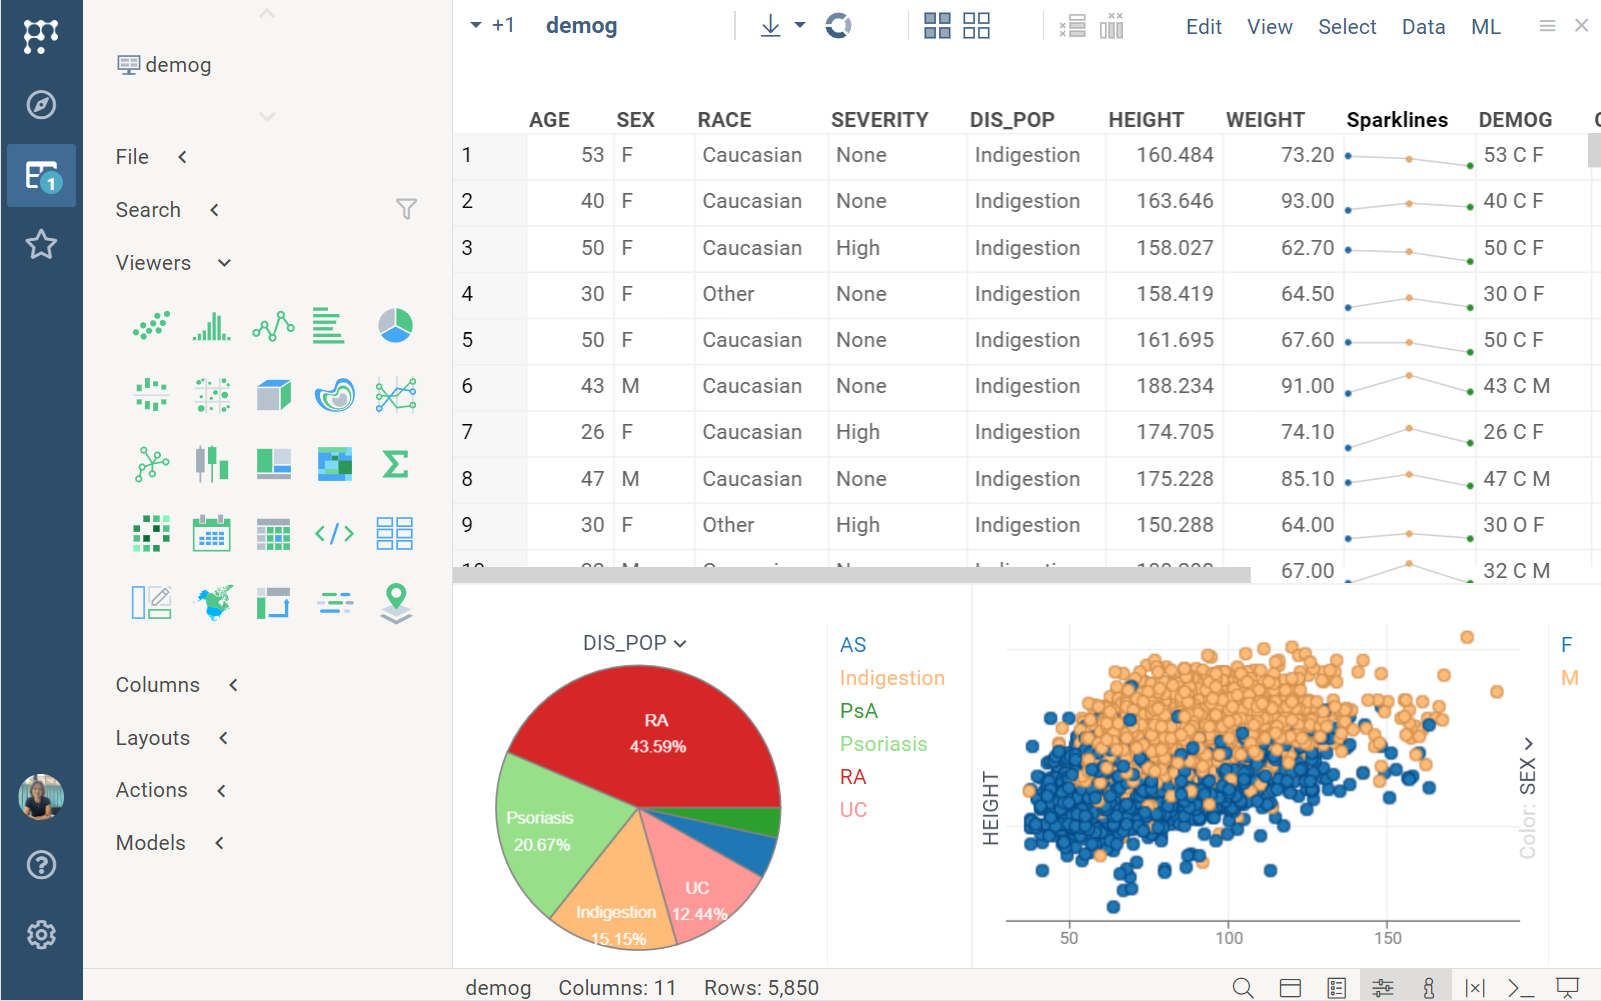Click the scripting viewer code icon
This screenshot has height=1001, width=1601.
[x=334, y=534]
